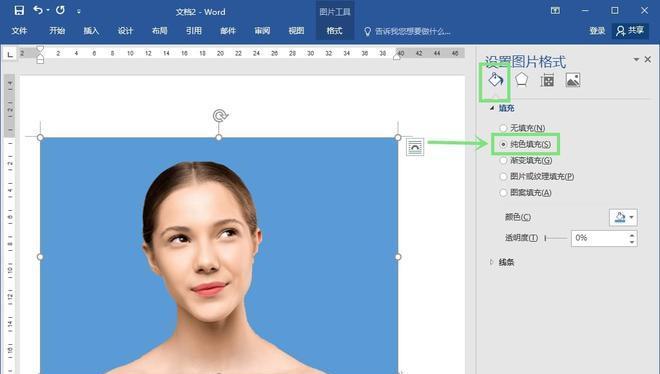Go to the 视图 ribbon tab

click(296, 31)
